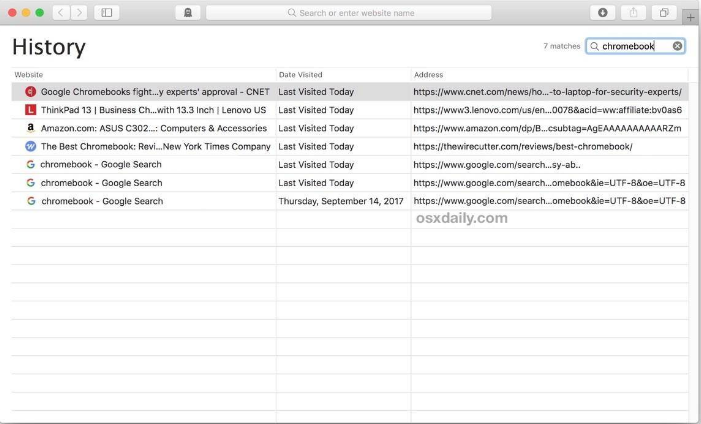Show all tabs overview
Image resolution: width=701 pixels, height=424 pixels.
click(663, 12)
